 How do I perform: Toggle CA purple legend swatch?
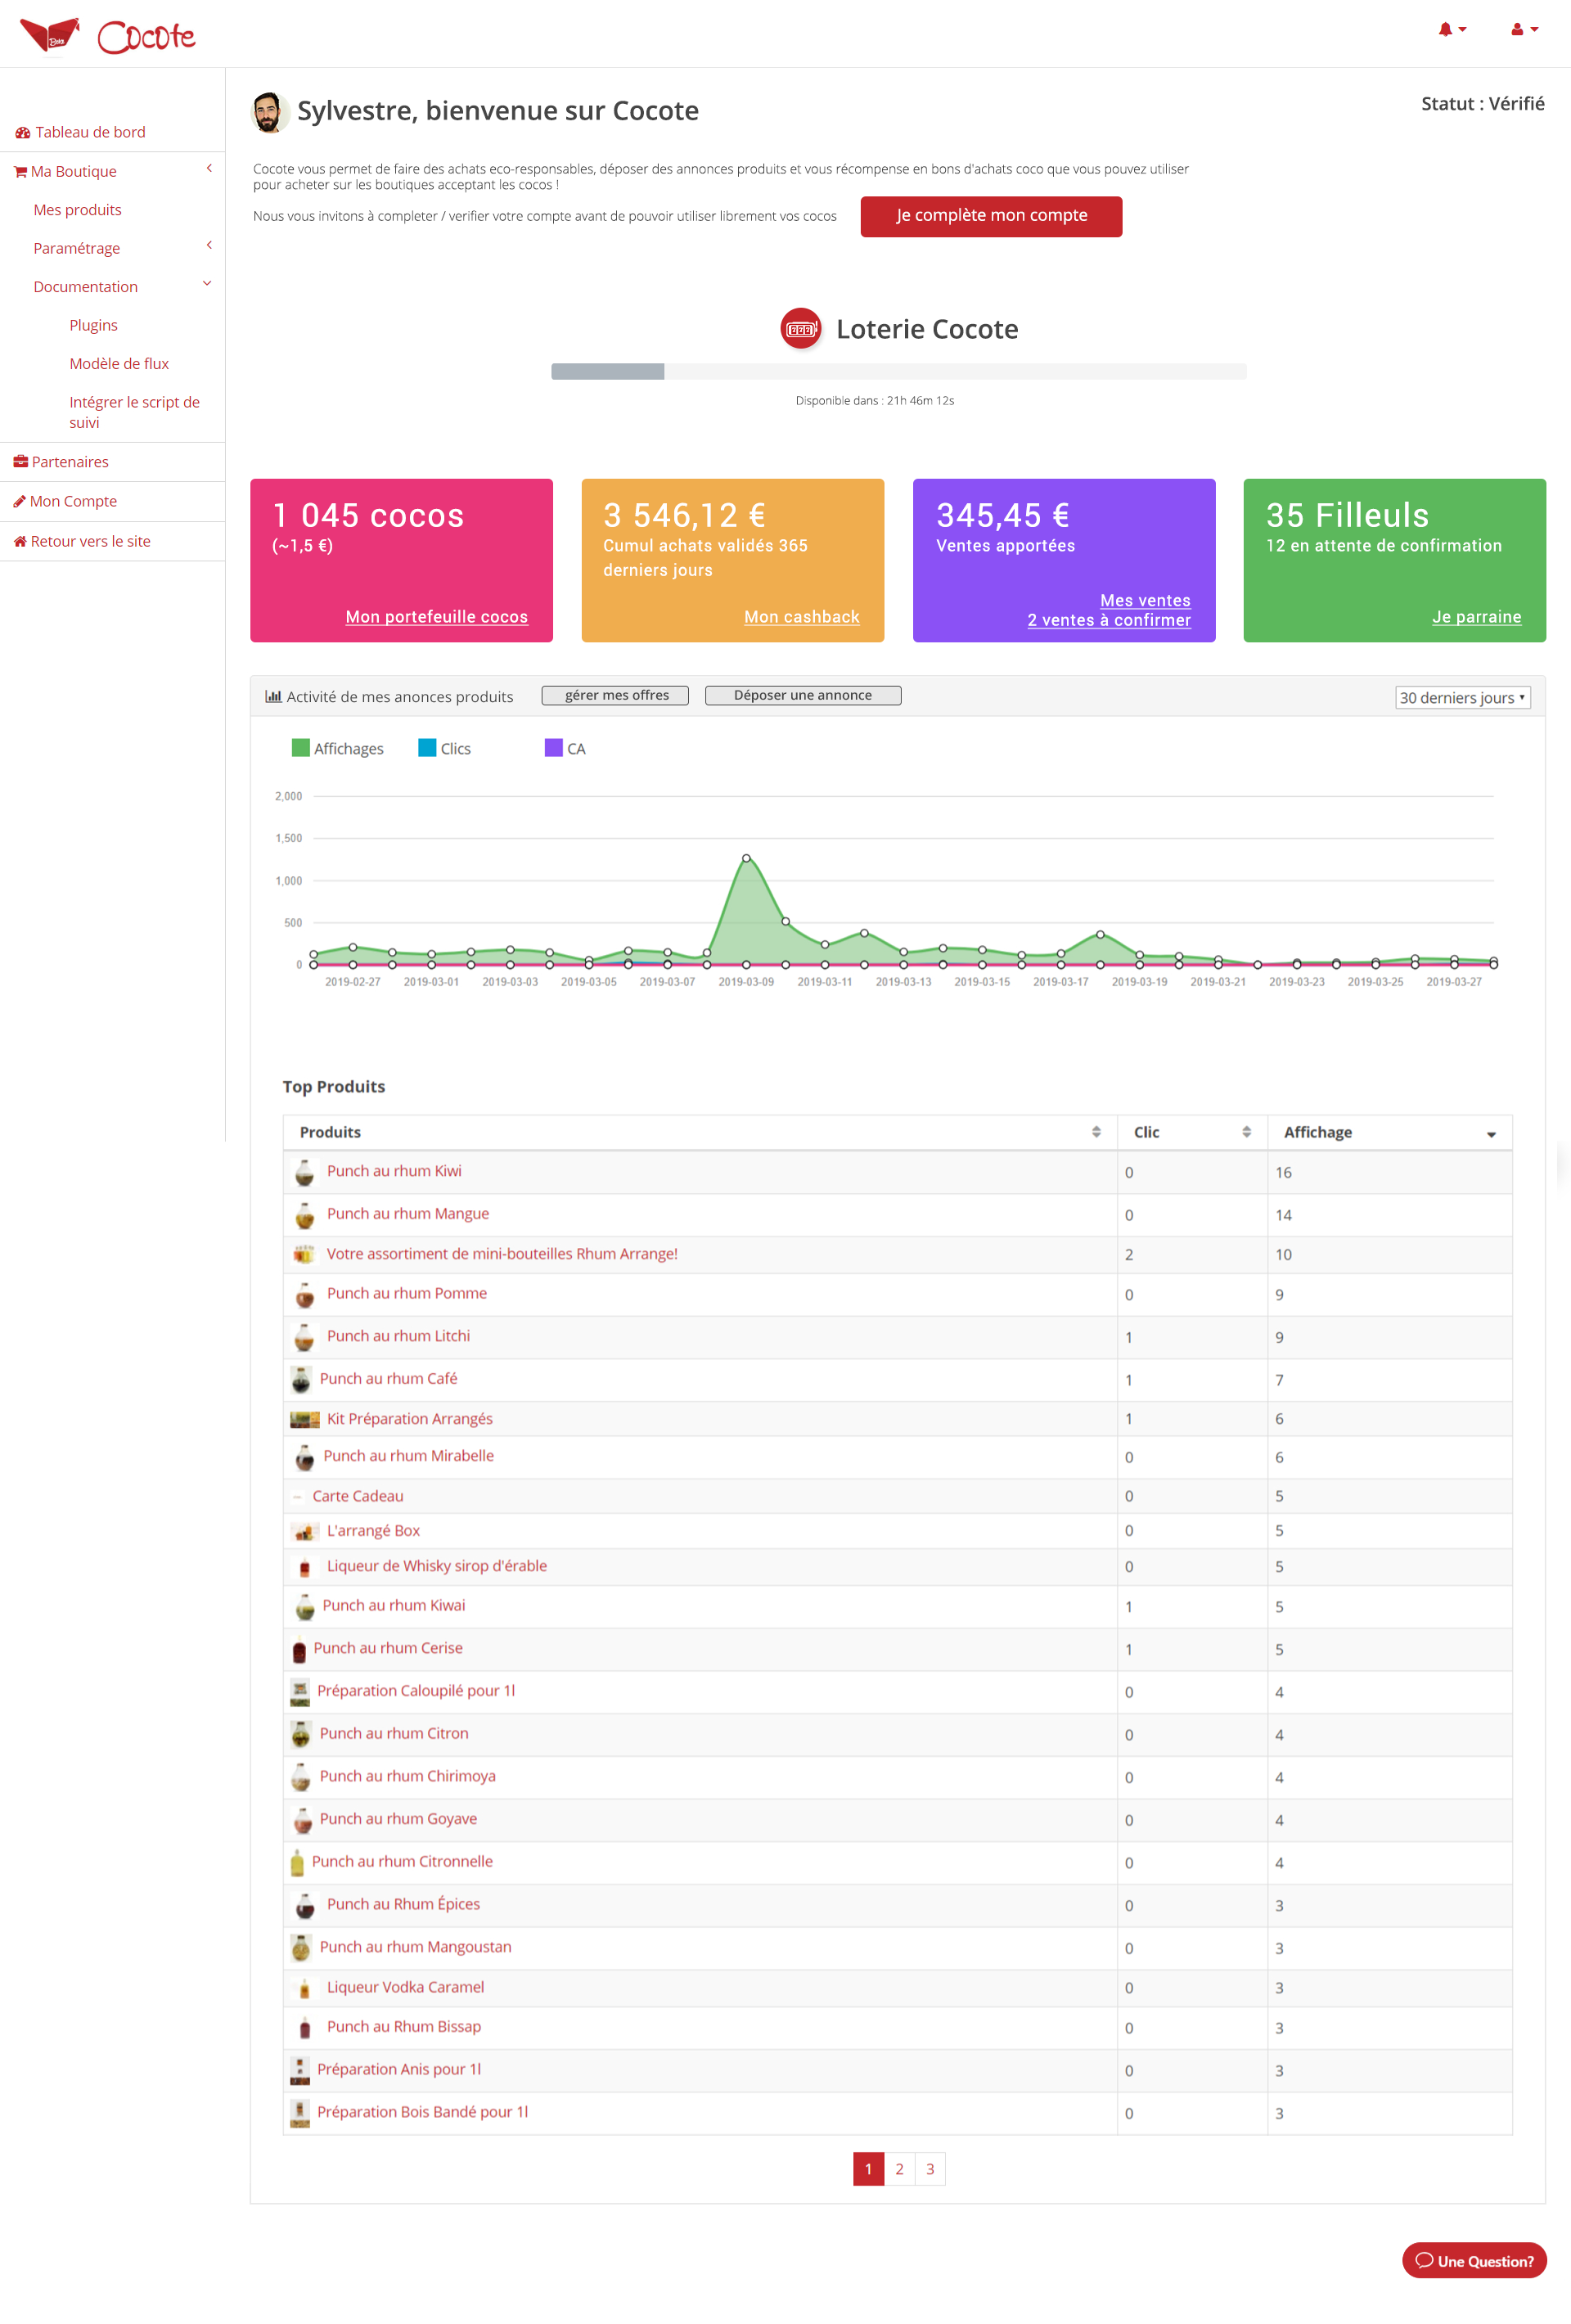coord(553,748)
